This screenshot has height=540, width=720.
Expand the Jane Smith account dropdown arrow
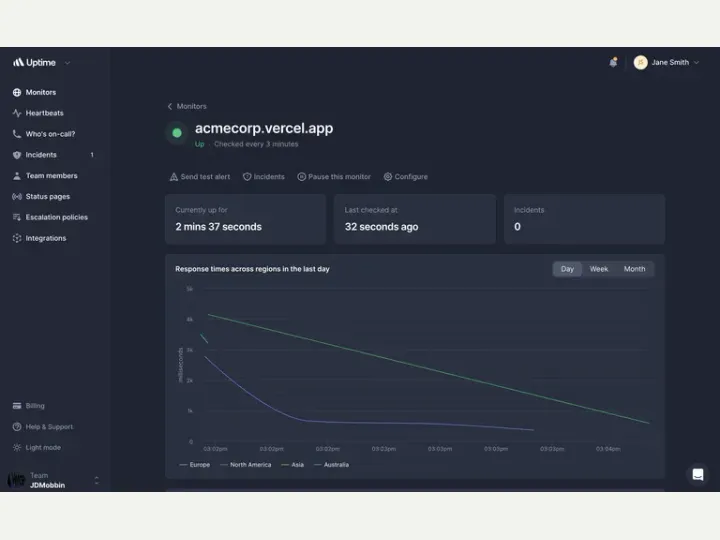coord(697,62)
